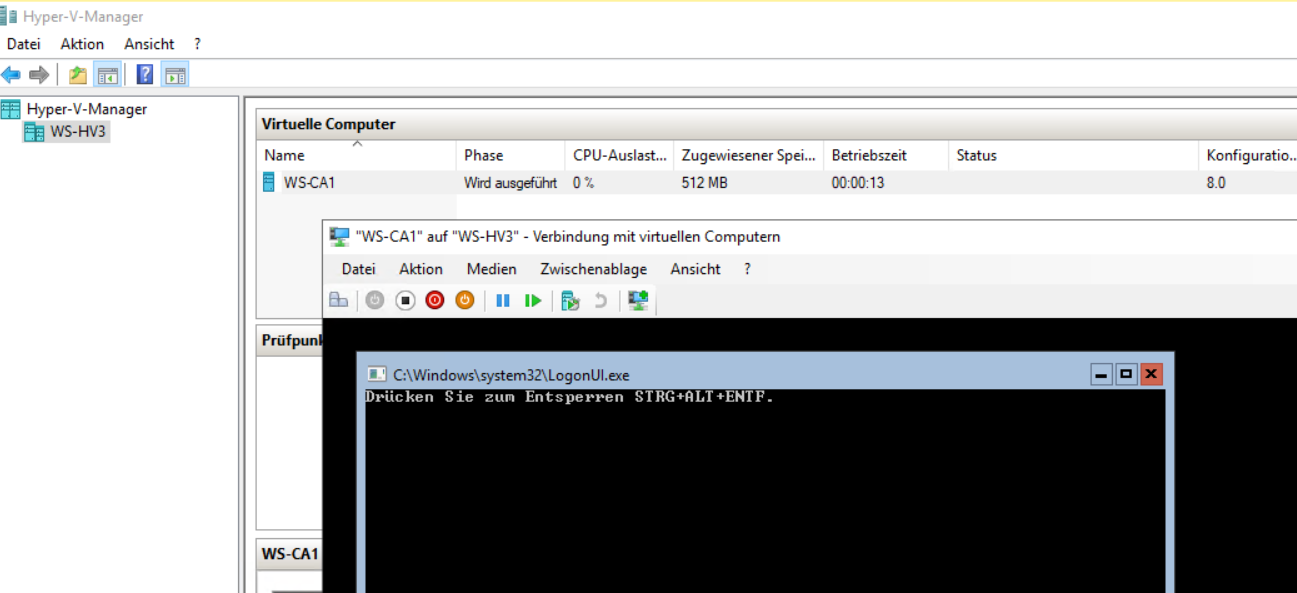The width and height of the screenshot is (1297, 593).
Task: Click the orange Save state icon in VM toolbar
Action: click(465, 300)
